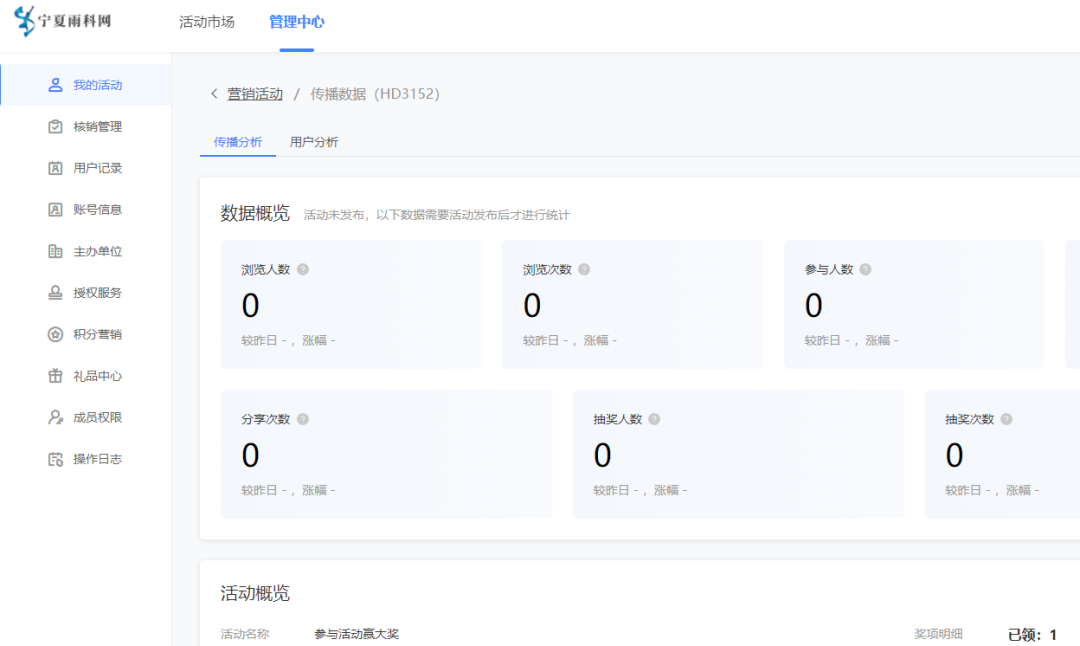
Task: Click help icon beside 抽奖次数
Action: tap(1006, 419)
